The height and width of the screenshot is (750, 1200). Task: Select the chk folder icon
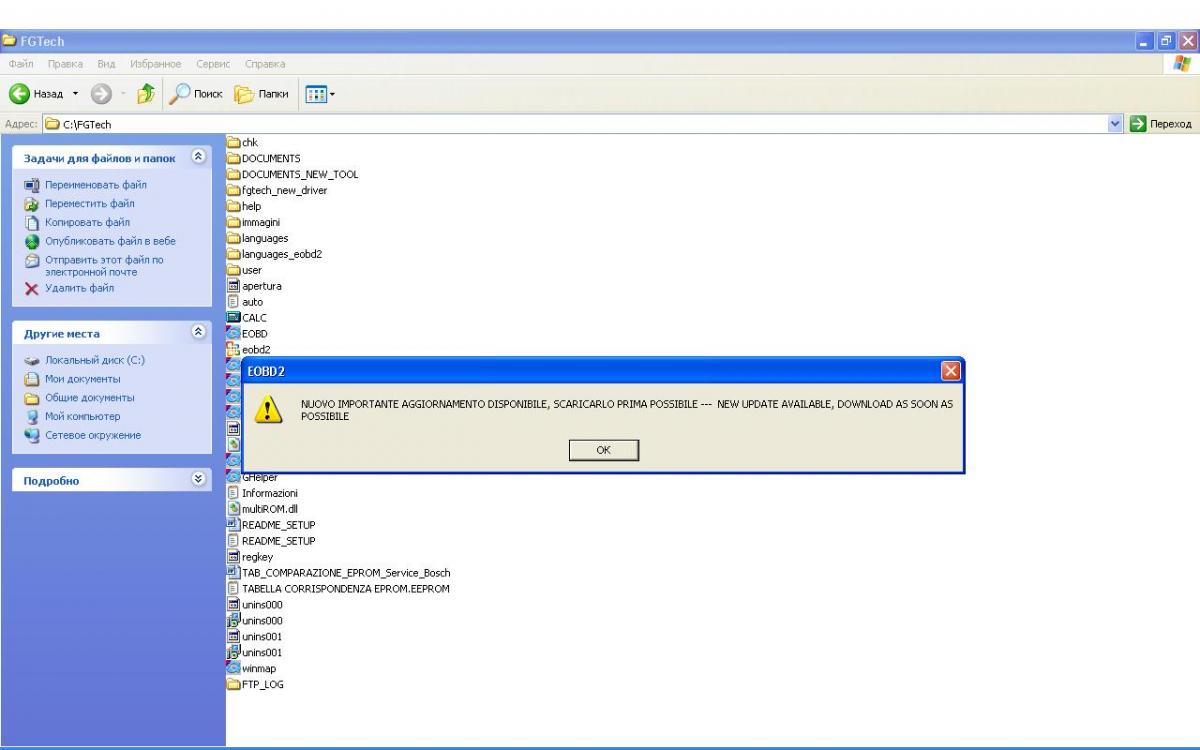pos(234,142)
